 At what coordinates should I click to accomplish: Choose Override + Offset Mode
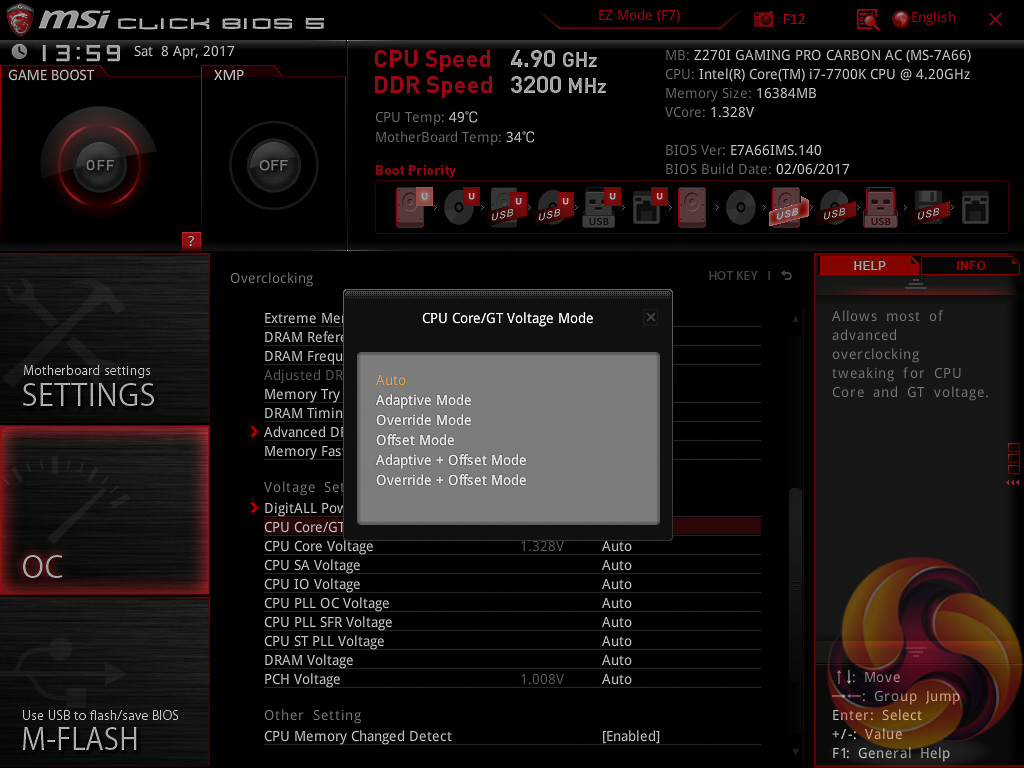[451, 480]
